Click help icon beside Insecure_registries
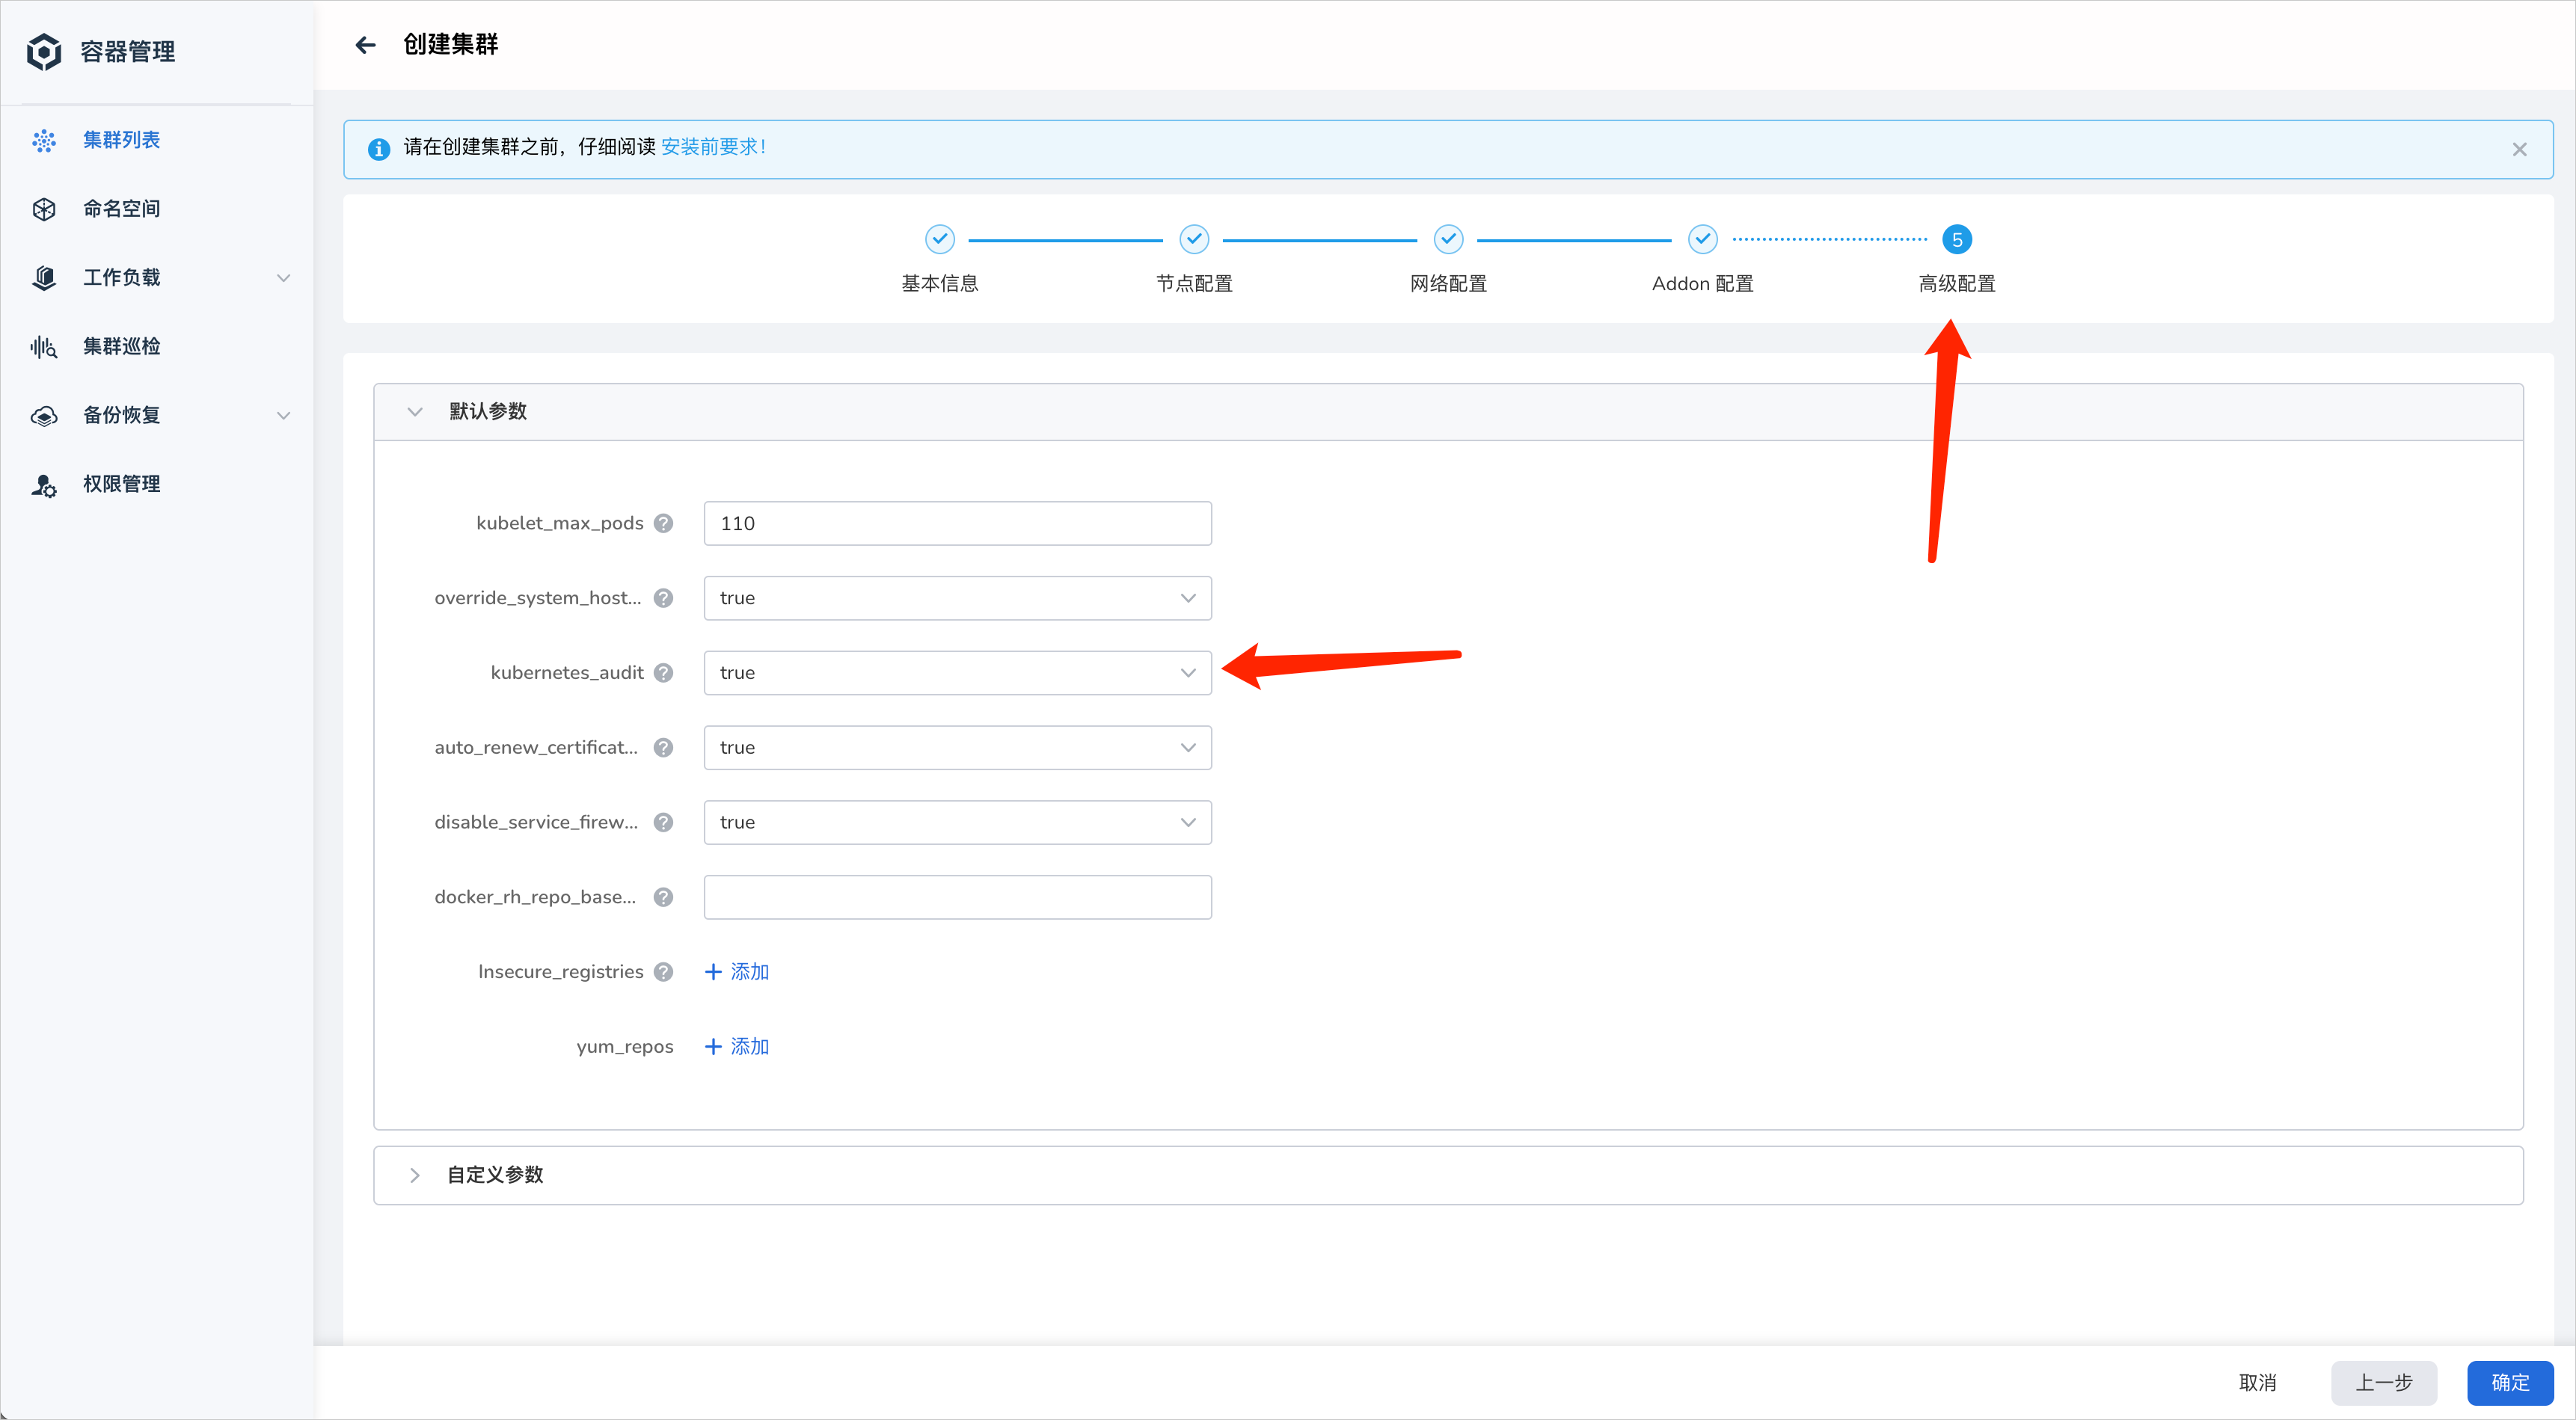Screen dimensions: 2576x1420 663,972
